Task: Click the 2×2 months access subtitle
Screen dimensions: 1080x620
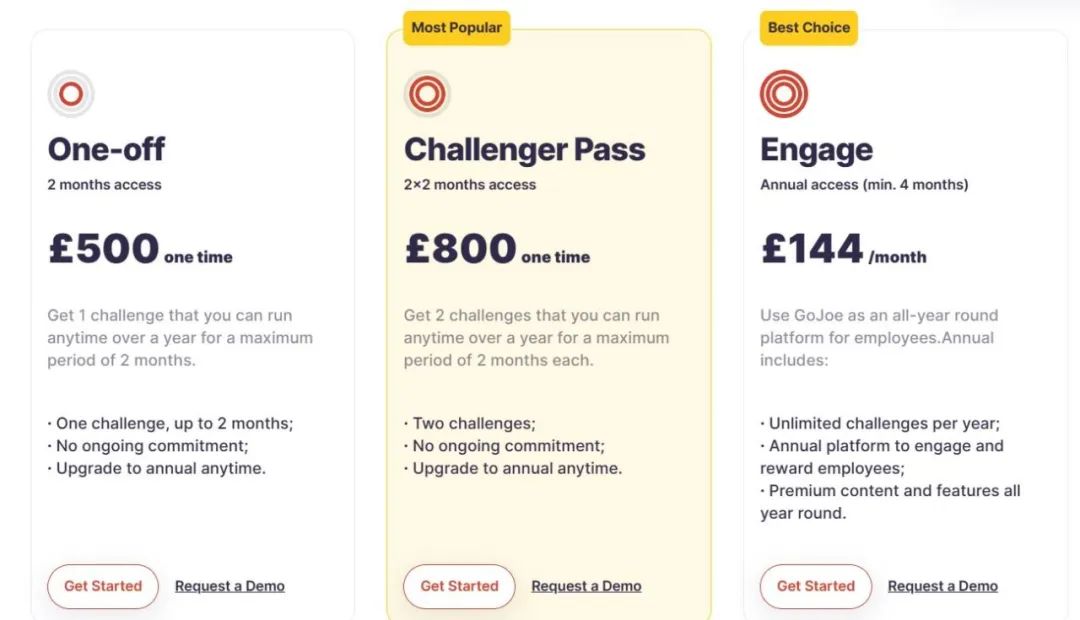Action: click(470, 185)
